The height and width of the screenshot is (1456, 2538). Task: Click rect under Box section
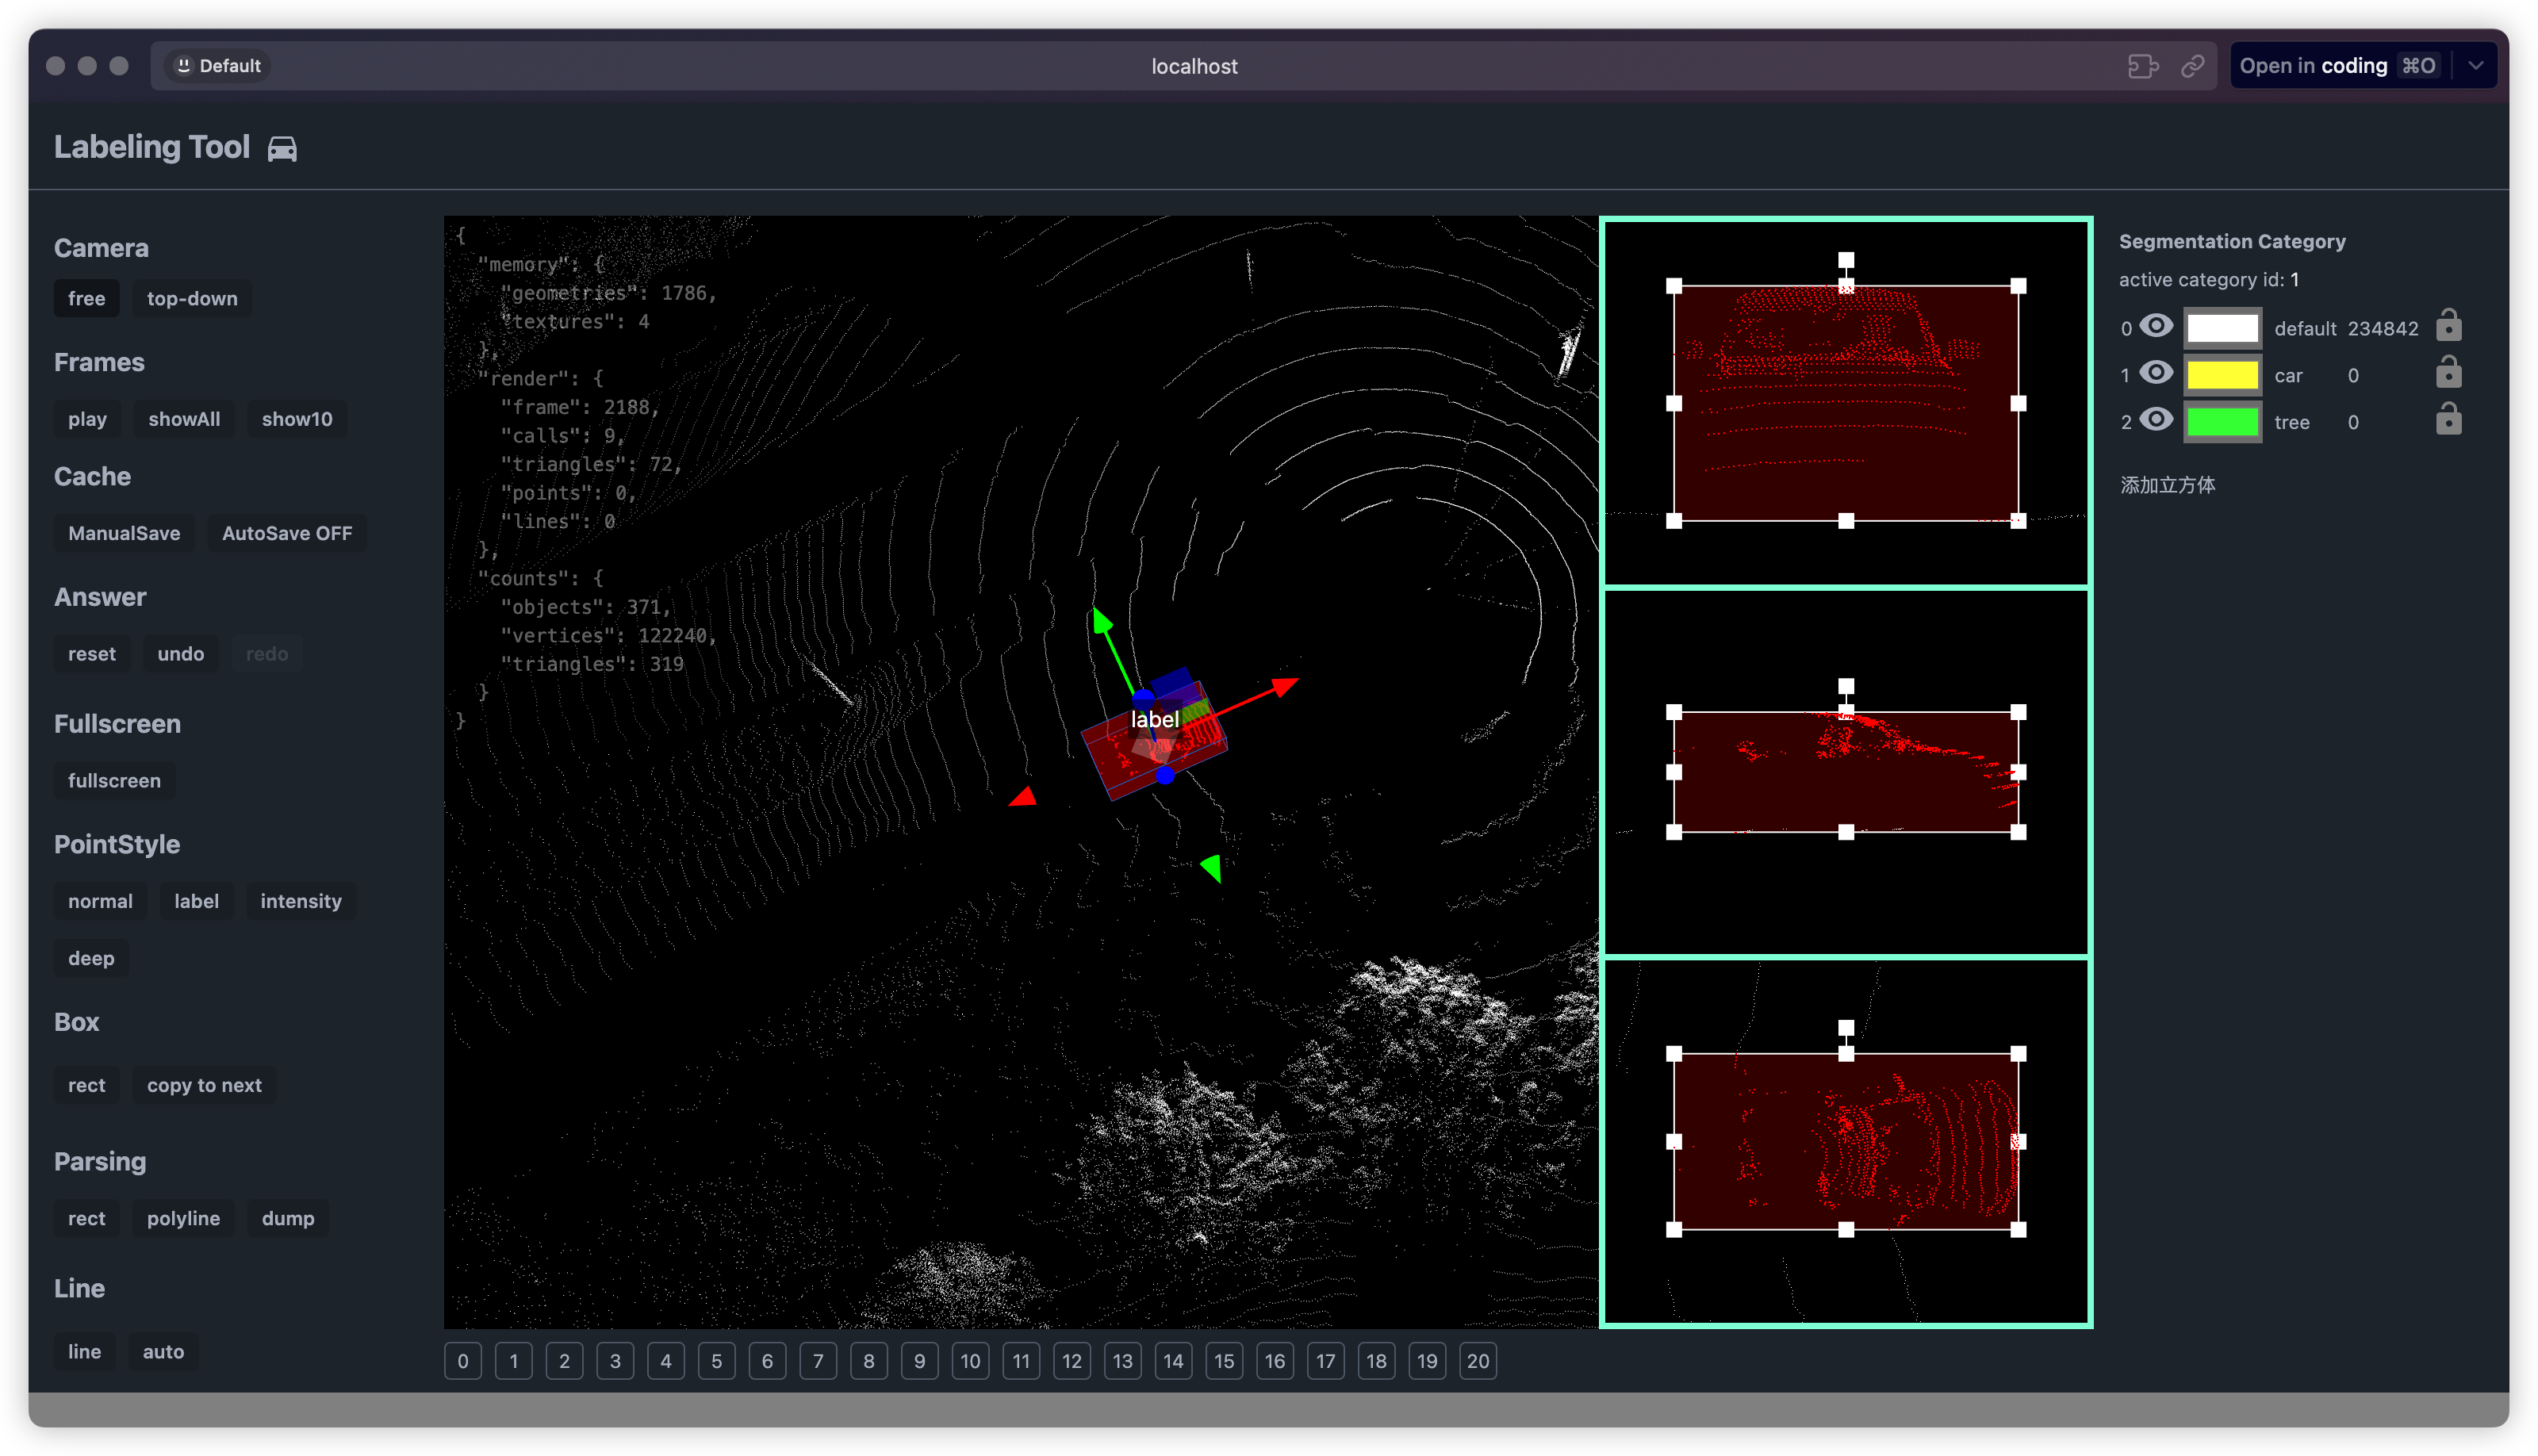click(x=86, y=1085)
